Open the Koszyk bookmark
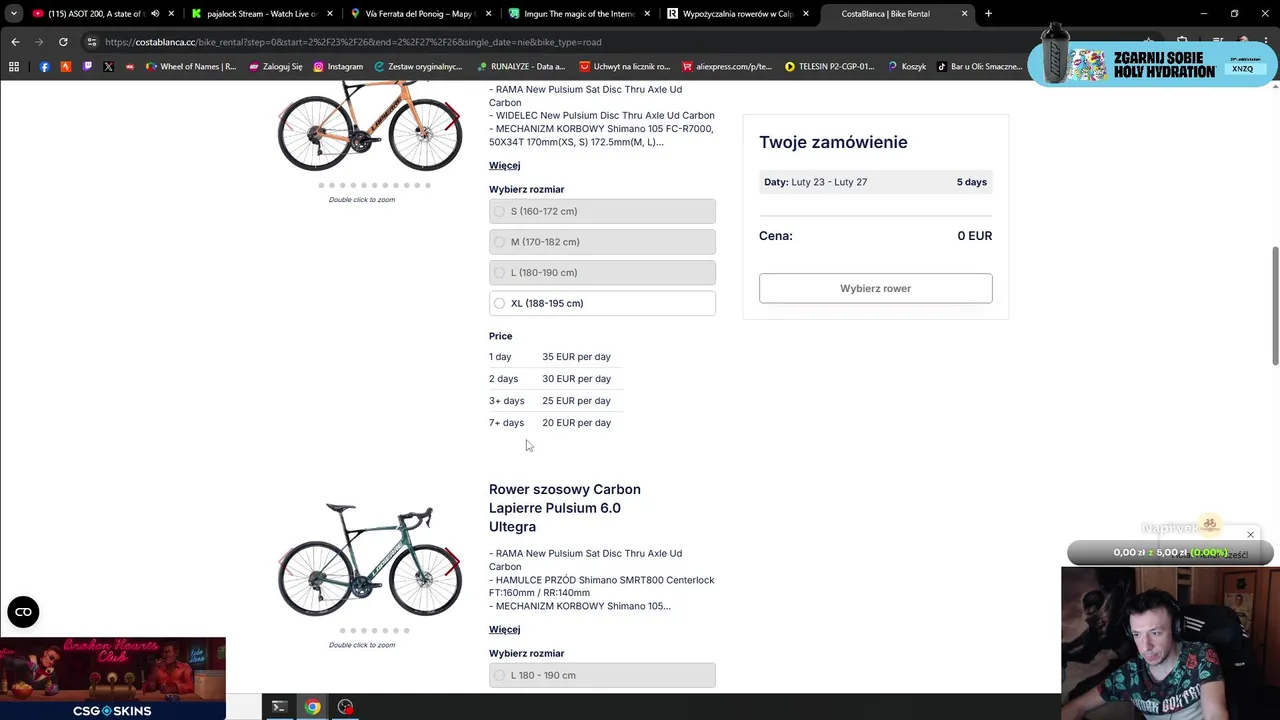1280x720 pixels. pos(907,67)
